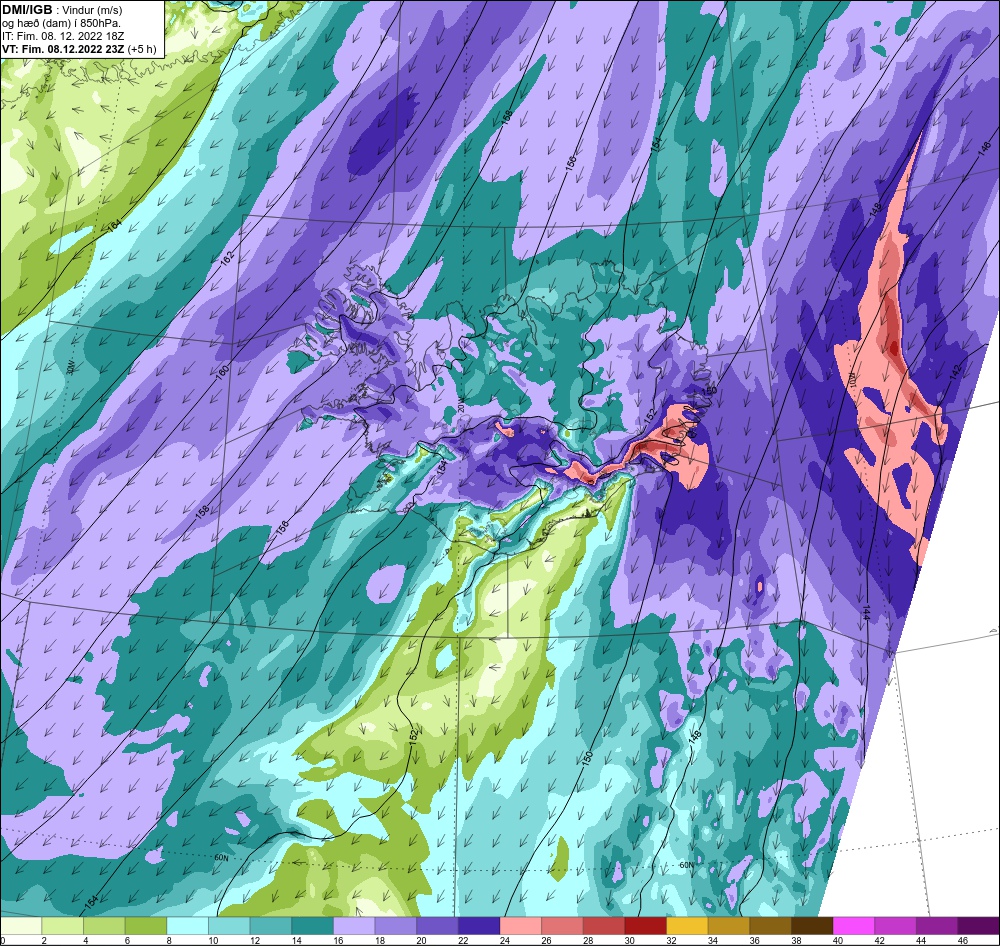Click the legend tick label '38'

(797, 940)
